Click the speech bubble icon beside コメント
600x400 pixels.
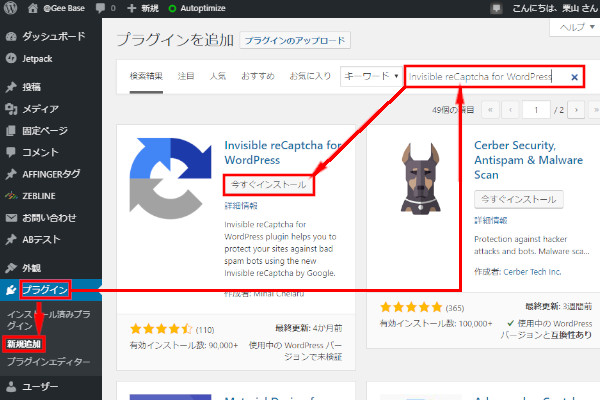[x=11, y=152]
